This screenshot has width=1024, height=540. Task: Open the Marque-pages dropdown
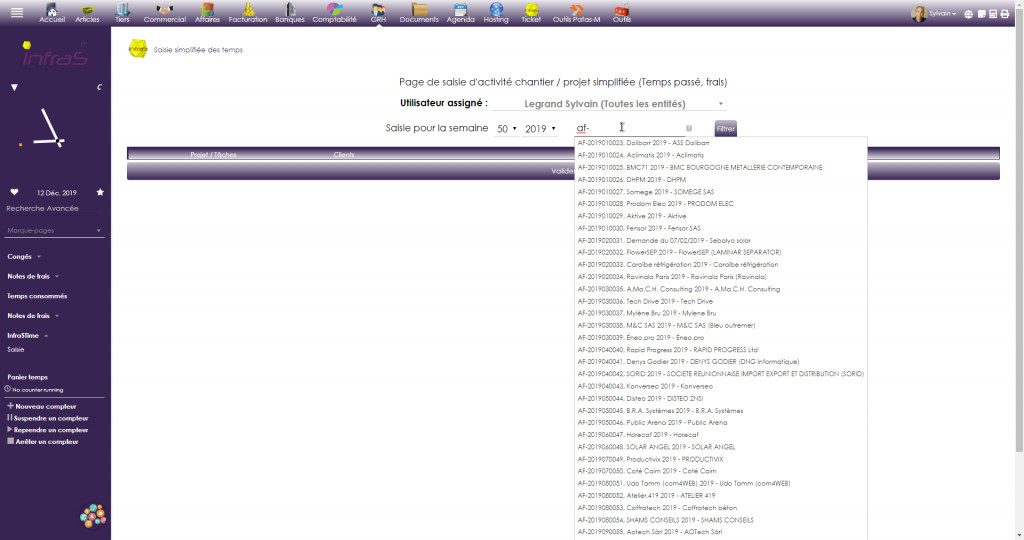click(x=54, y=230)
